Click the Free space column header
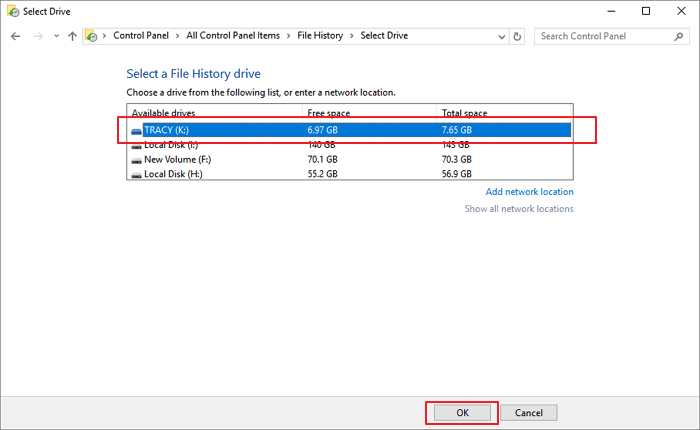This screenshot has height=430, width=700. tap(329, 113)
